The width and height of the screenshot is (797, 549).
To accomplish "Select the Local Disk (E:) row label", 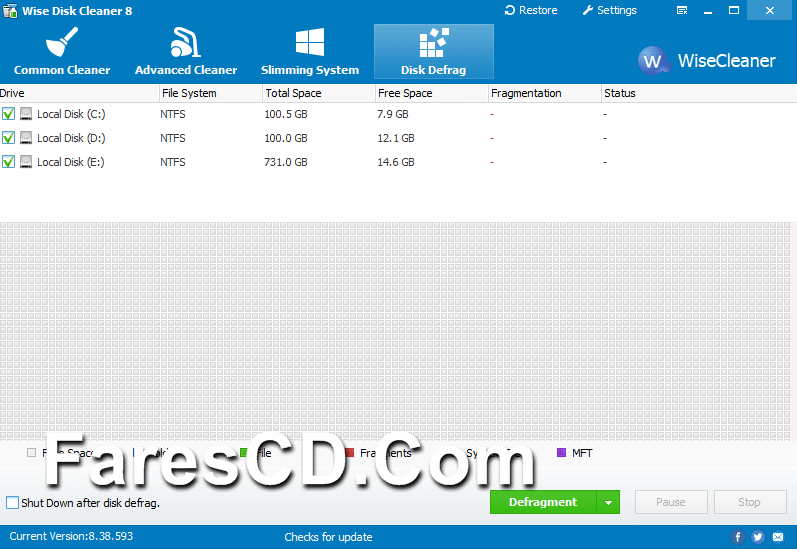I will pos(71,162).
